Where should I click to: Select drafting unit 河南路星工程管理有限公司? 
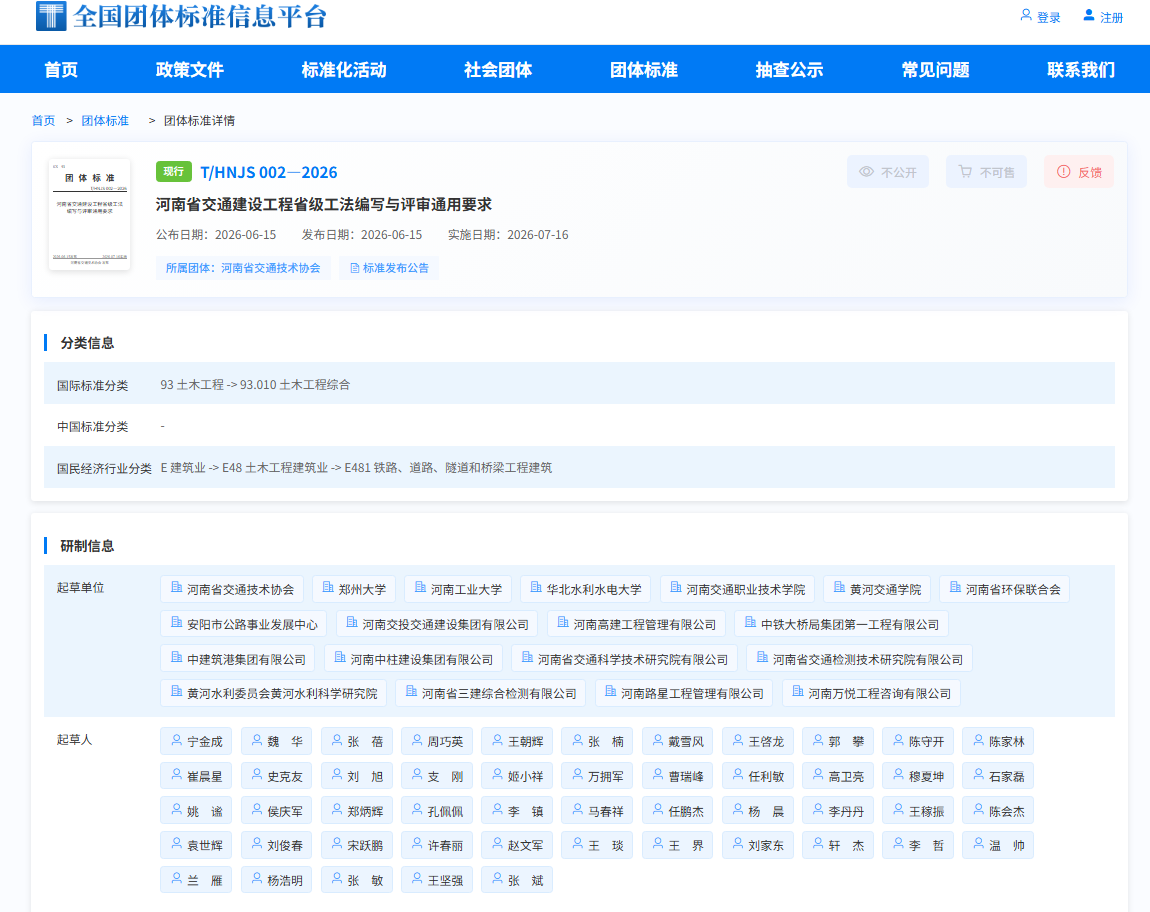[684, 693]
